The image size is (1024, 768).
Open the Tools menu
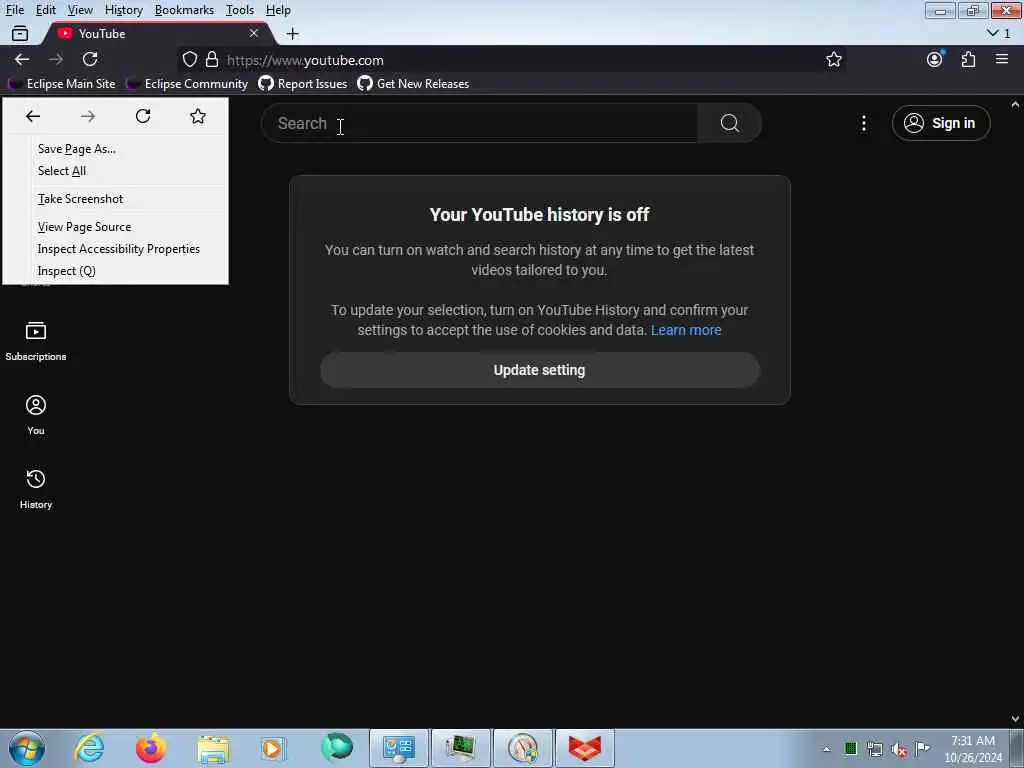(x=240, y=10)
